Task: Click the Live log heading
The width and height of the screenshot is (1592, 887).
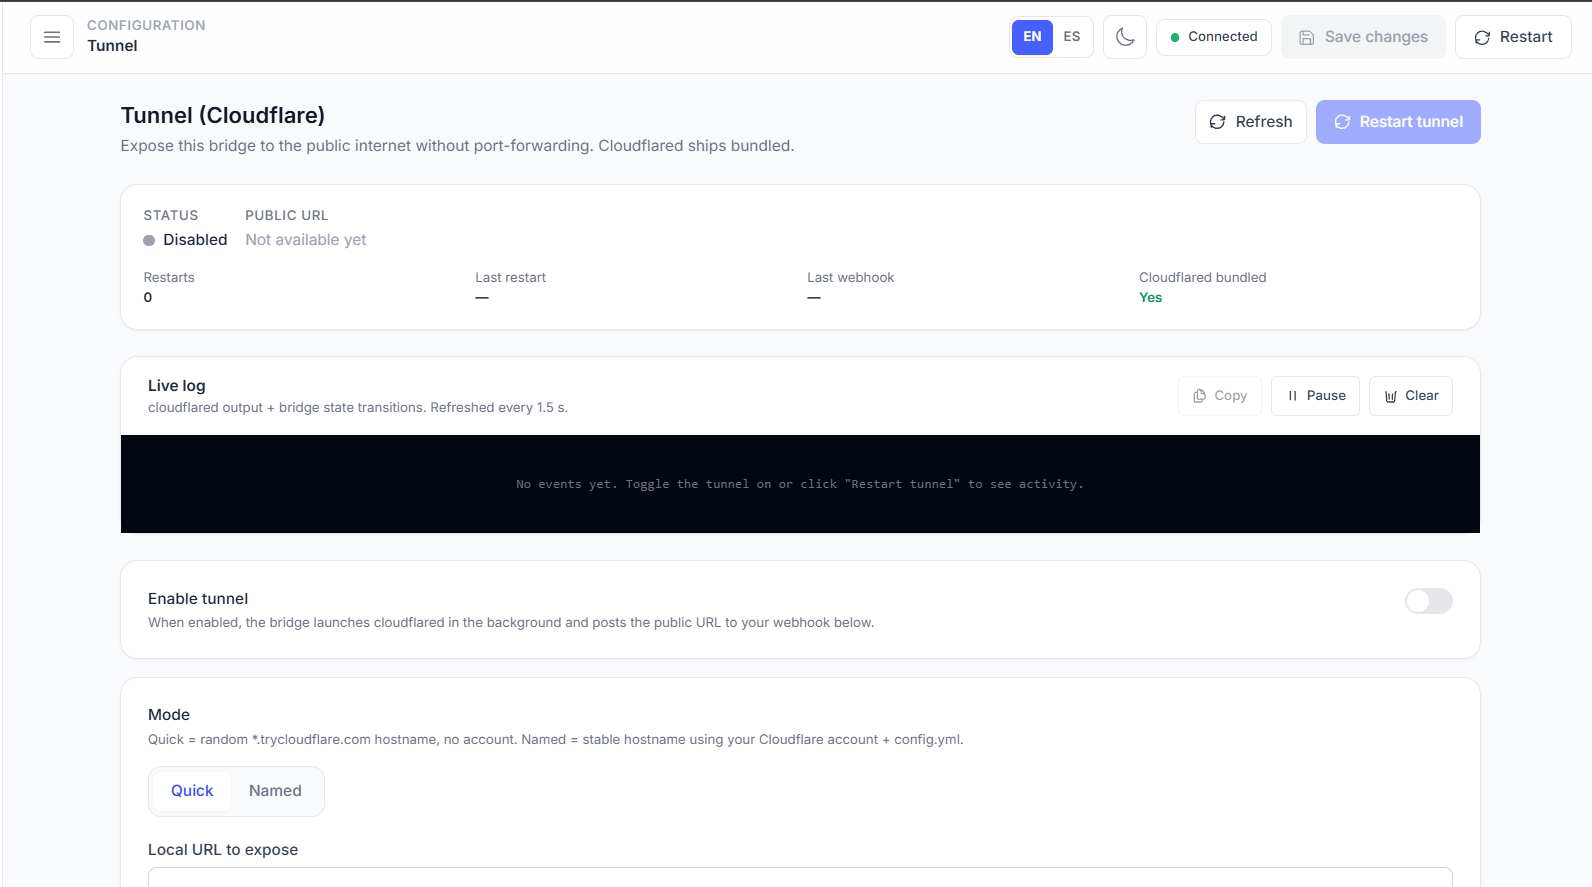Action: coord(177,386)
